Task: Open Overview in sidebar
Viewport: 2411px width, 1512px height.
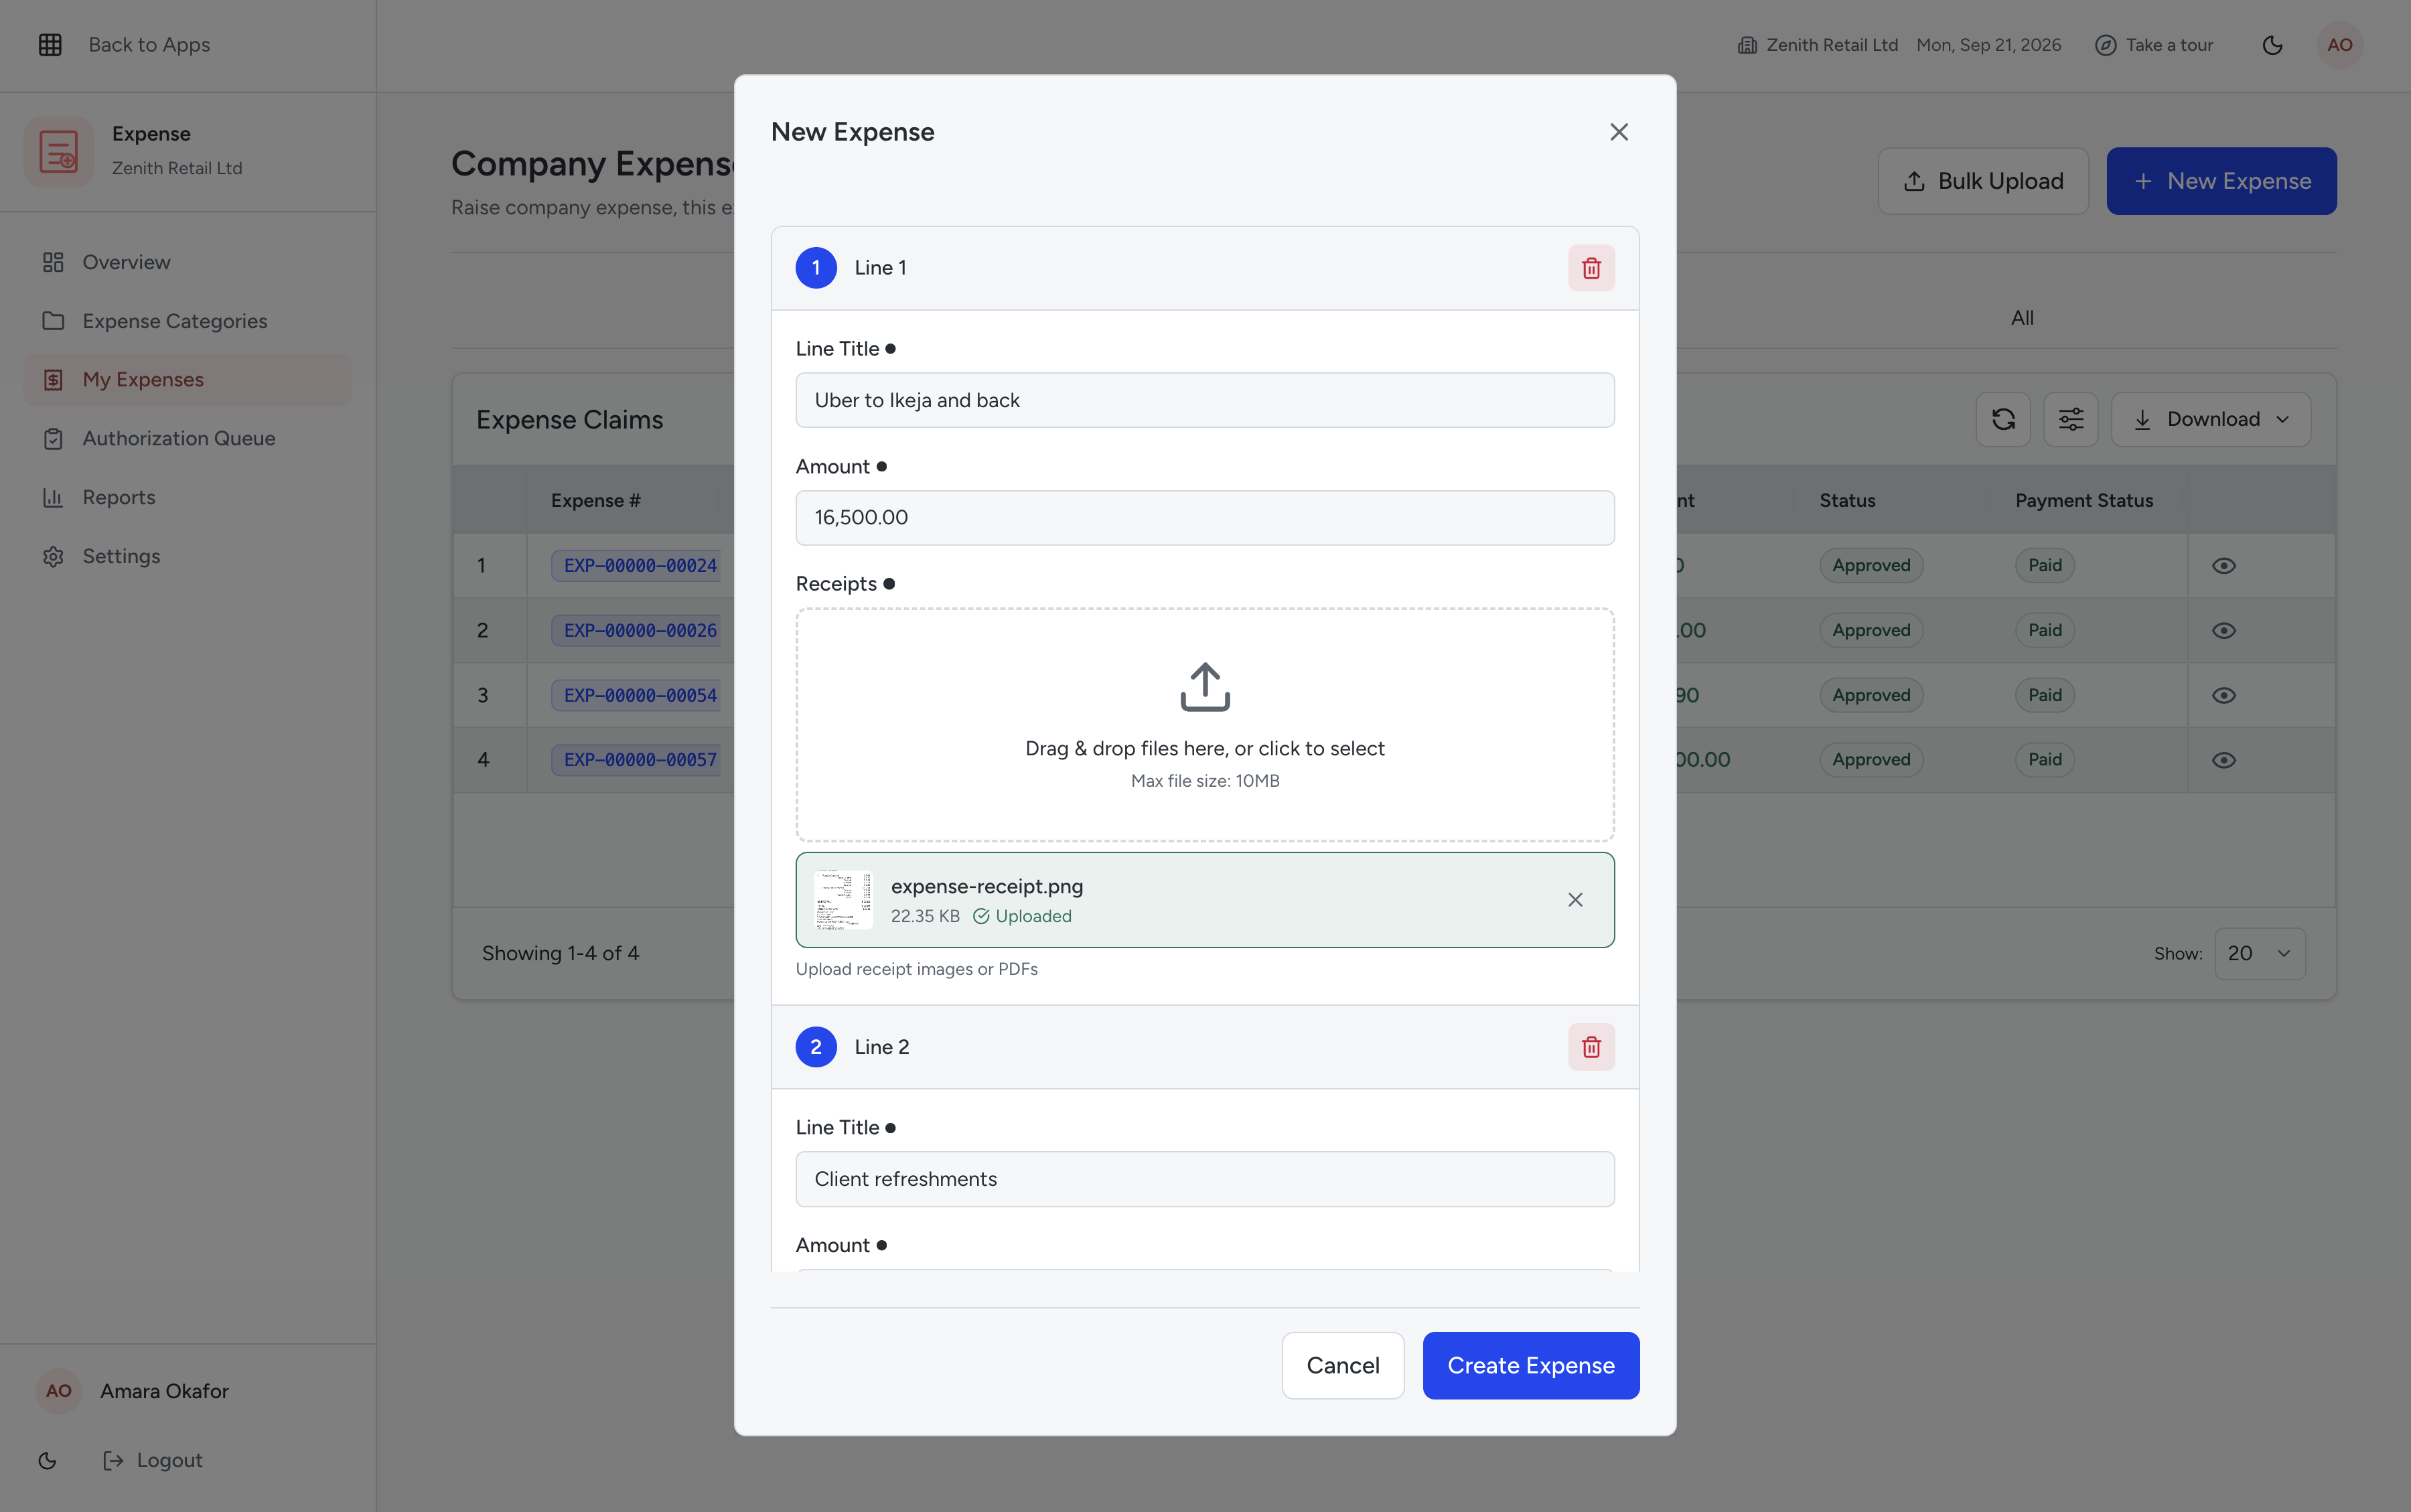Action: tap(188, 262)
